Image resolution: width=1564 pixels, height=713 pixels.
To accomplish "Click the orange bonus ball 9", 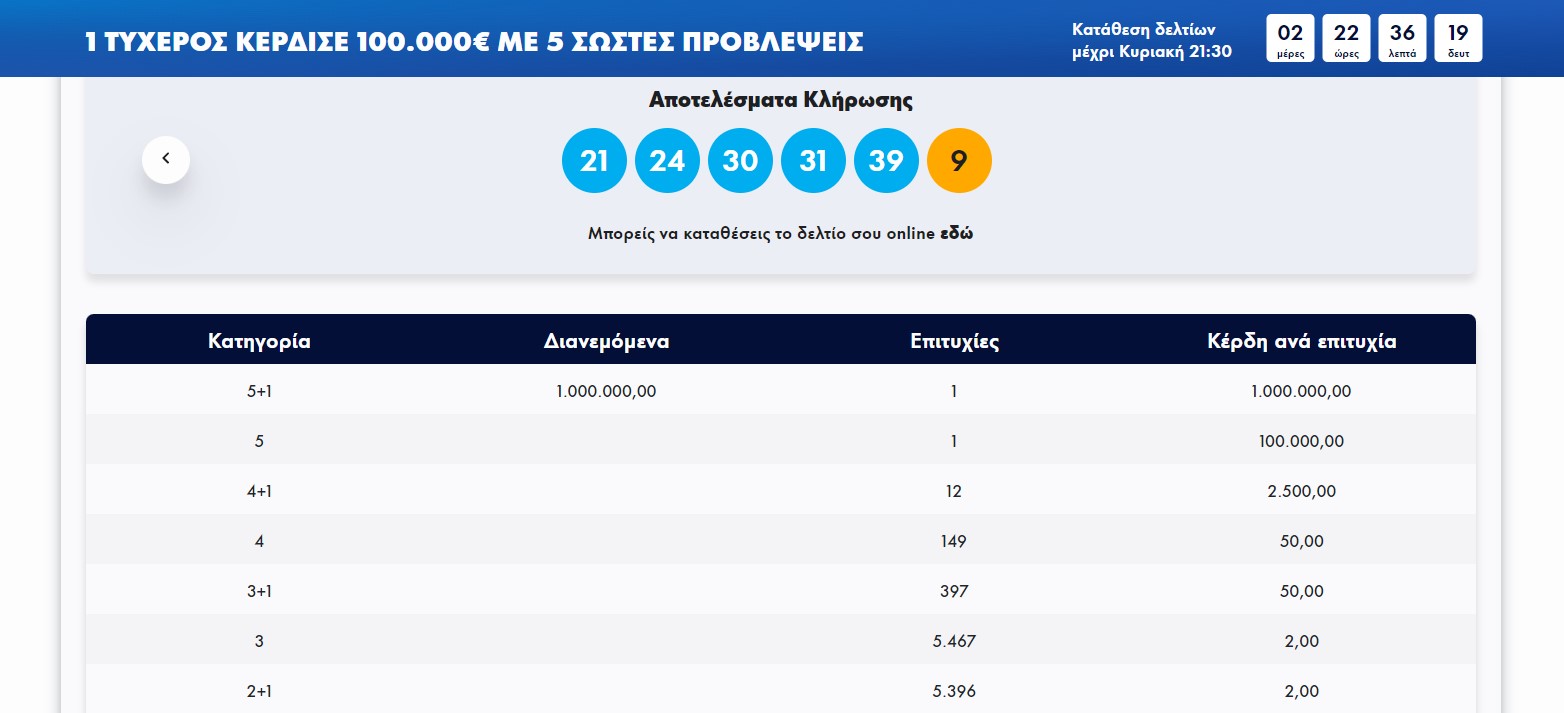I will pos(959,160).
